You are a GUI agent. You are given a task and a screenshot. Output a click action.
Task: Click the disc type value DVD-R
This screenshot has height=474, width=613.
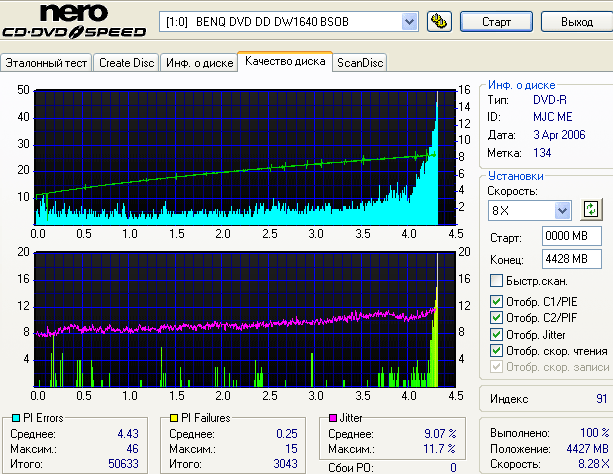coord(550,100)
